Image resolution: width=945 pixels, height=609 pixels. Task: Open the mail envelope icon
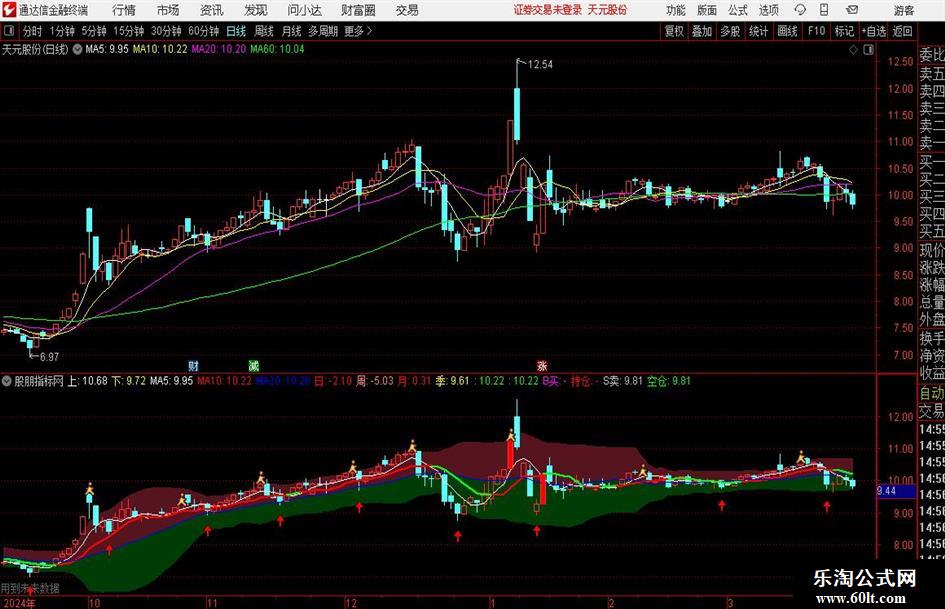852,10
